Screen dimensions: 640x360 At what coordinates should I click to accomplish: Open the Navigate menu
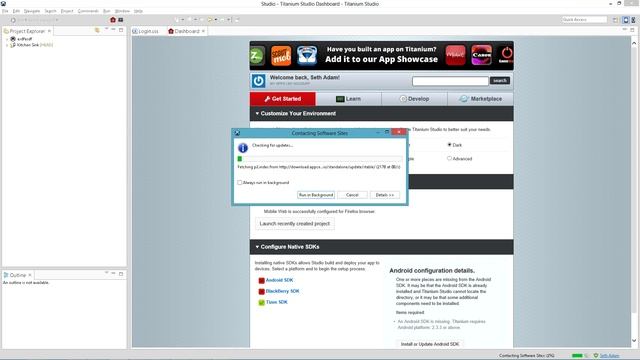(32, 11)
